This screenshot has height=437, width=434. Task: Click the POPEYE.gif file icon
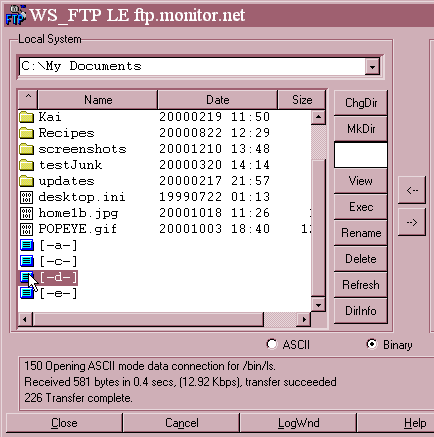coord(26,229)
